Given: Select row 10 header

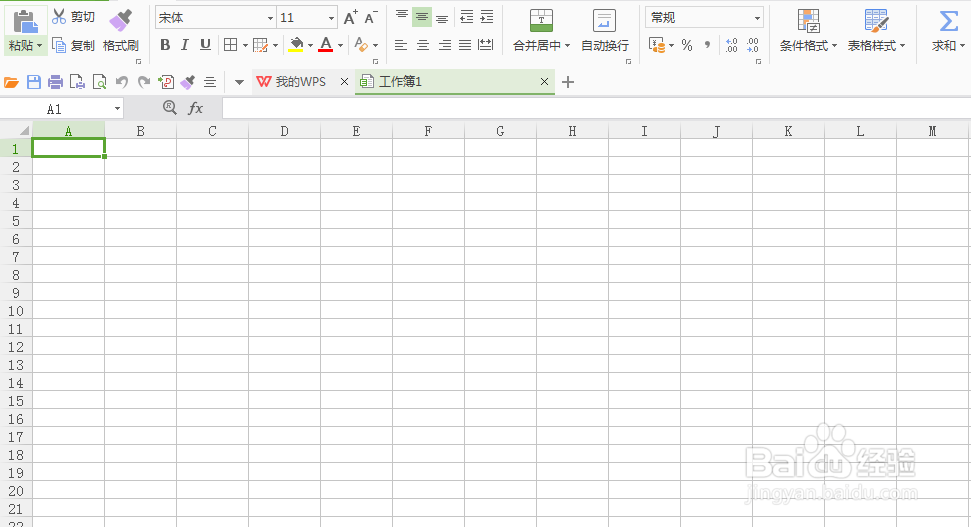Looking at the screenshot, I should point(15,311).
